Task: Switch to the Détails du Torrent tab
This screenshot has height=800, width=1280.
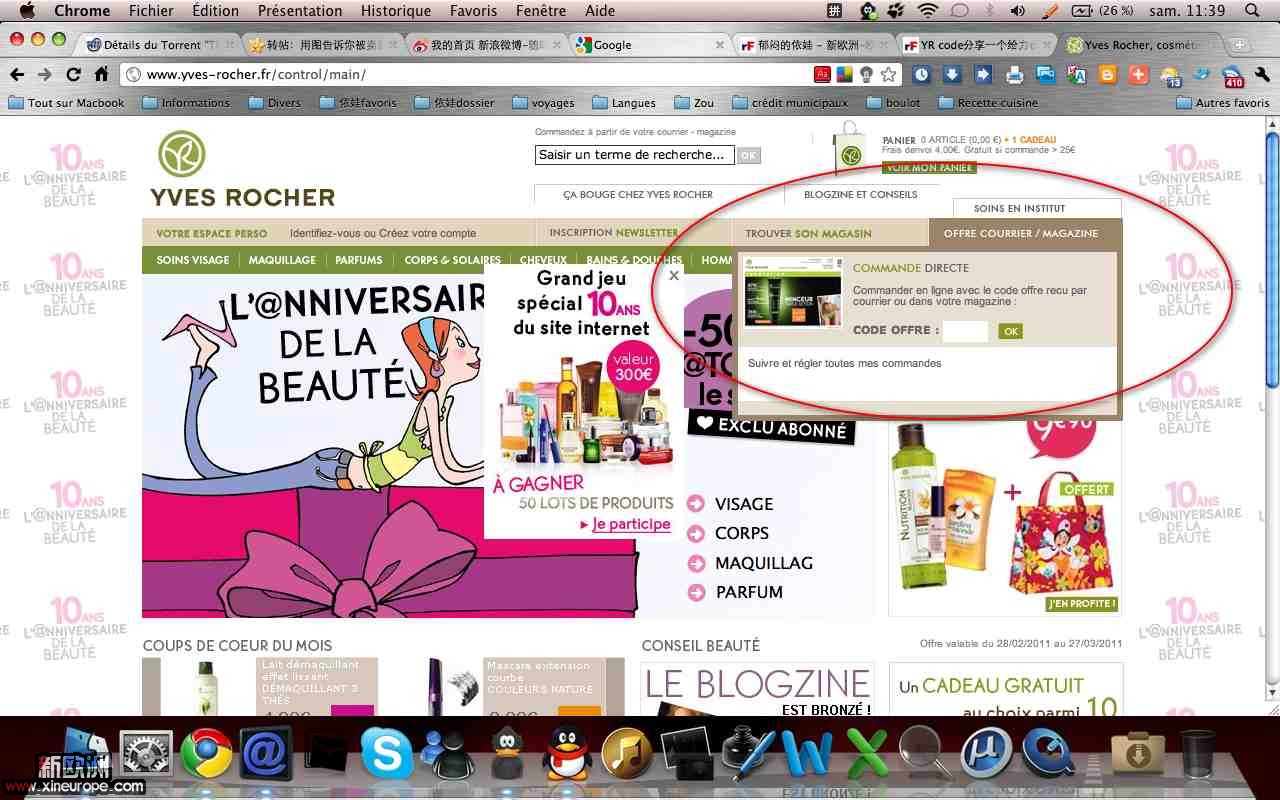Action: click(x=160, y=45)
